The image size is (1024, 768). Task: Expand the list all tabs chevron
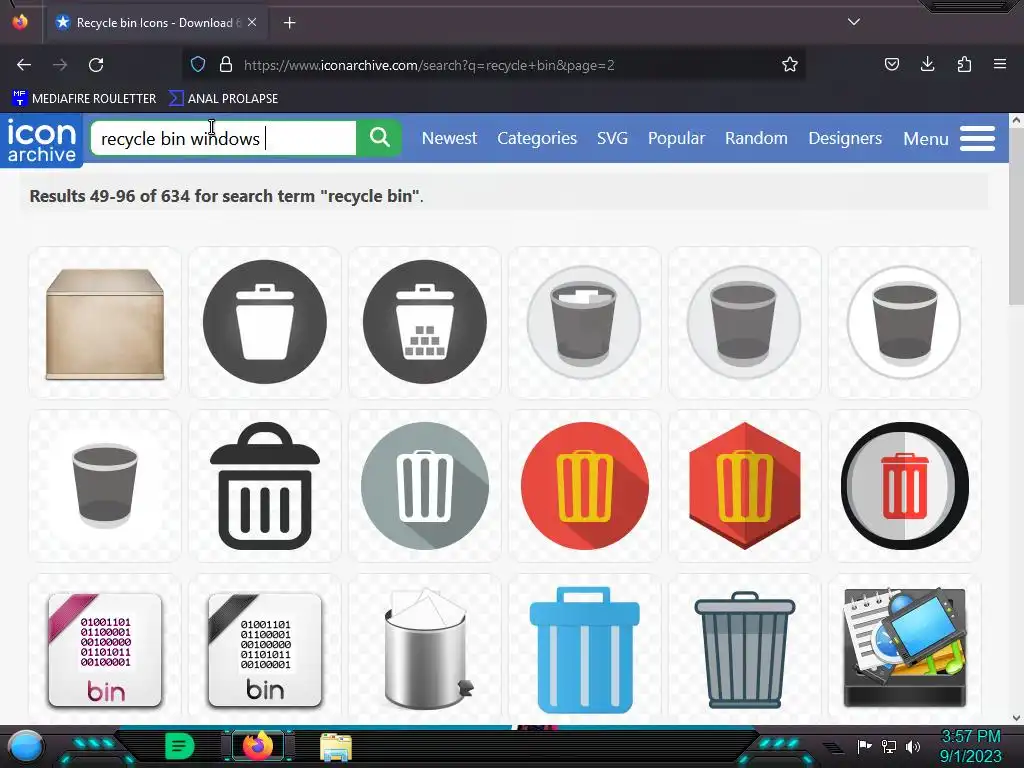pyautogui.click(x=854, y=22)
